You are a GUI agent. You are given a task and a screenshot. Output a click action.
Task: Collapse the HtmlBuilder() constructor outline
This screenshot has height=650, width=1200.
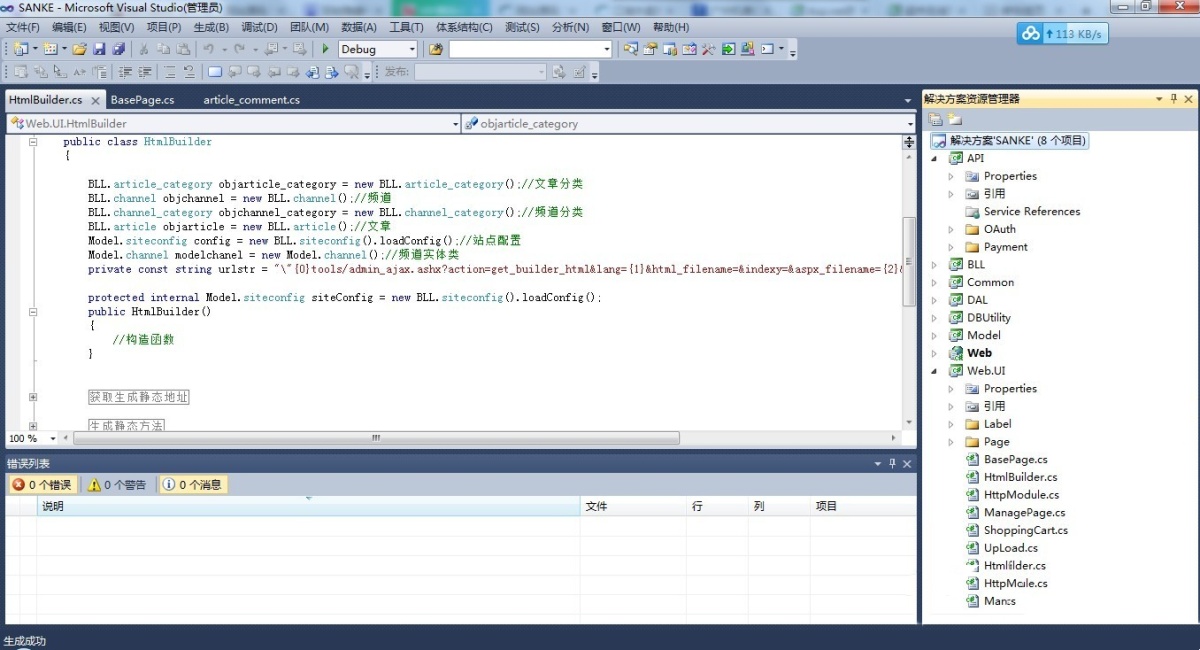[x=33, y=312]
